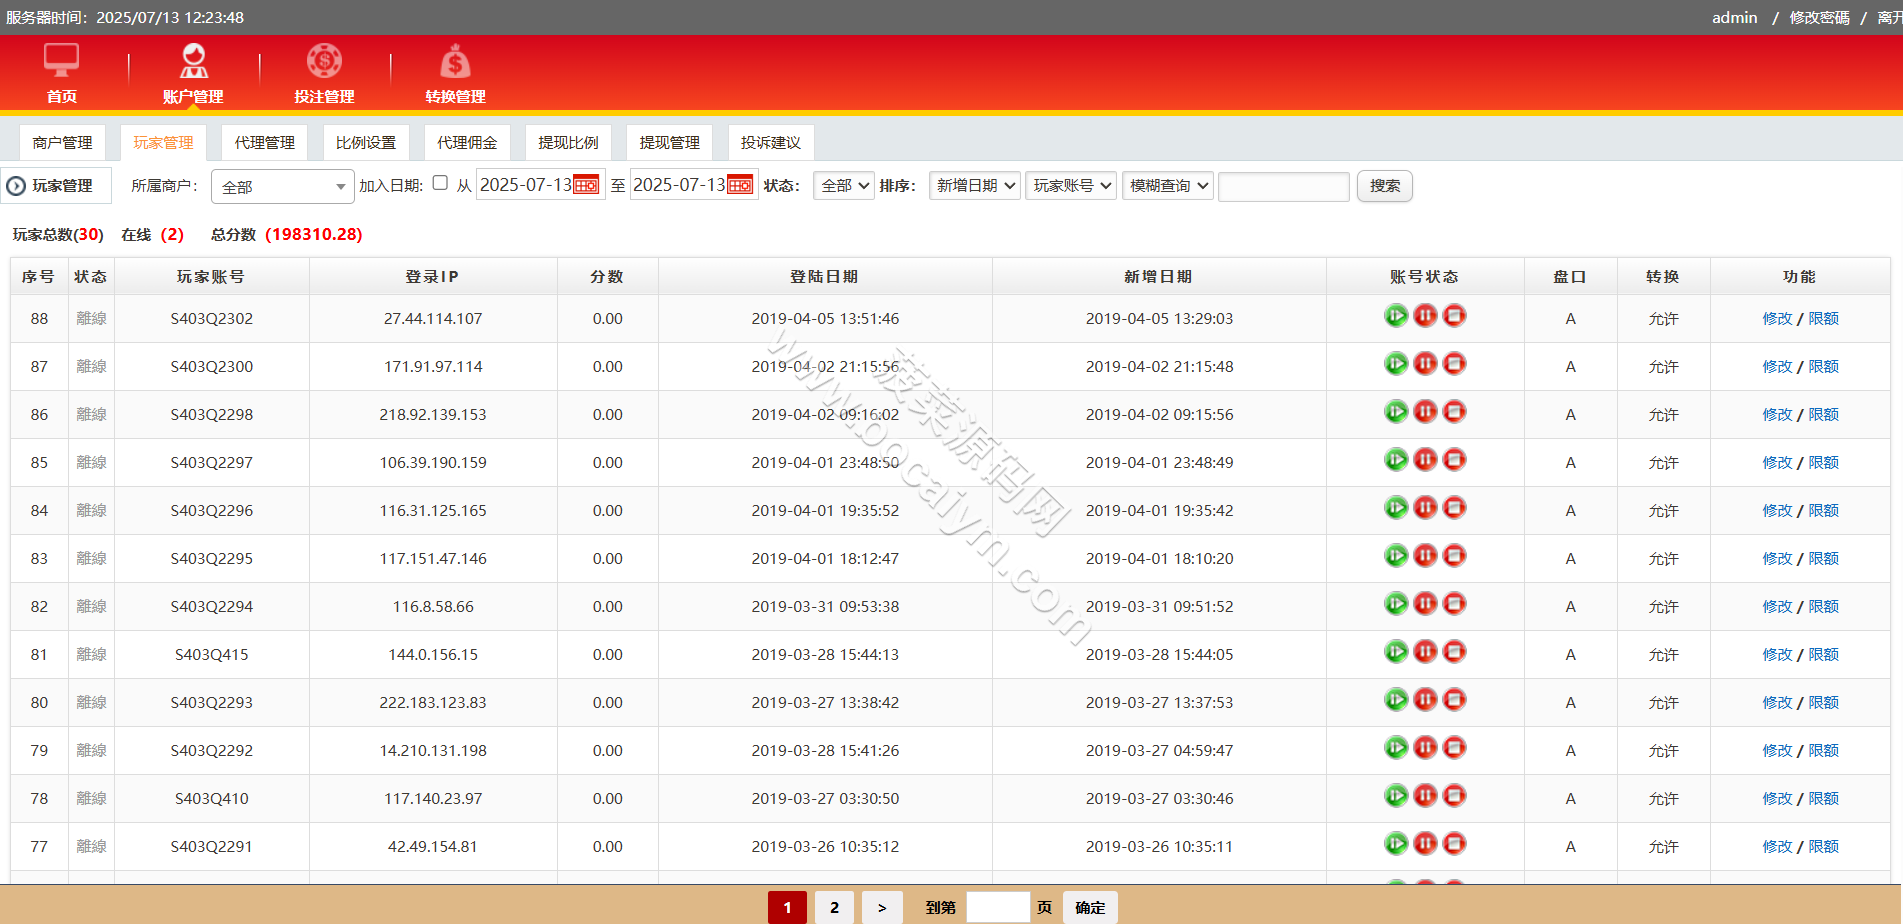
Task: Switch to 商户管理 tab
Action: 62,143
